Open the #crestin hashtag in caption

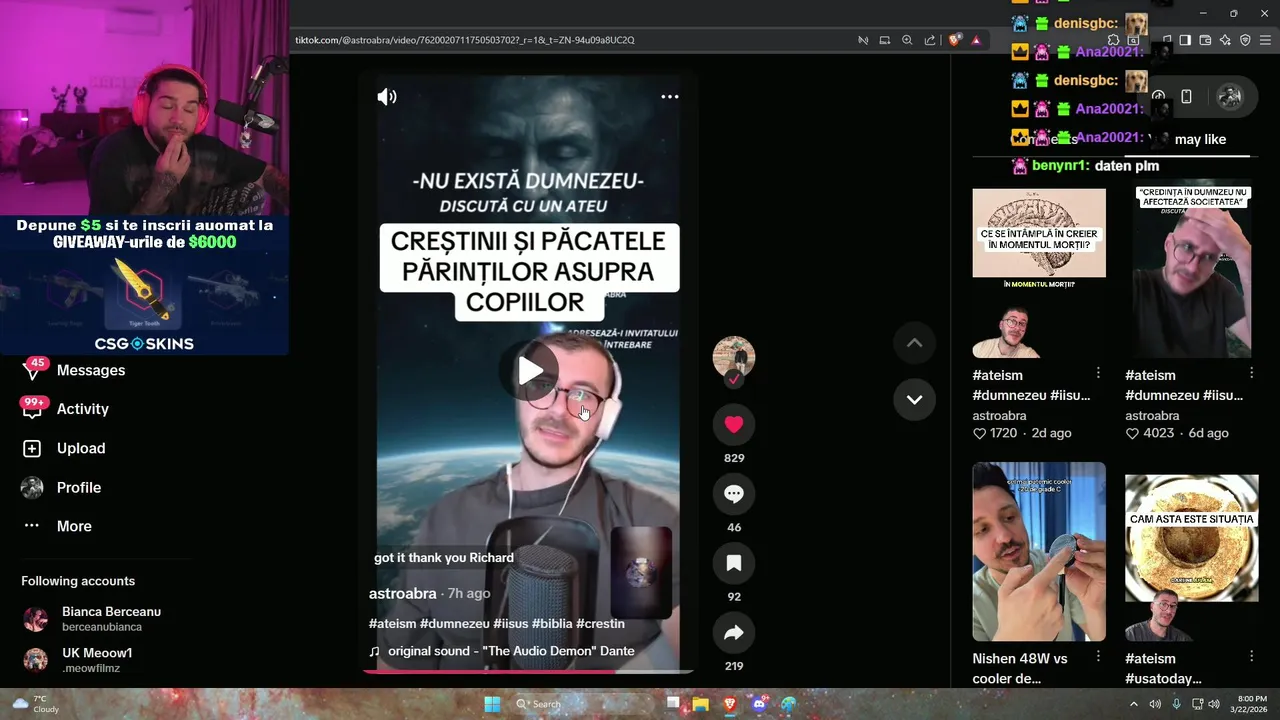coord(600,623)
